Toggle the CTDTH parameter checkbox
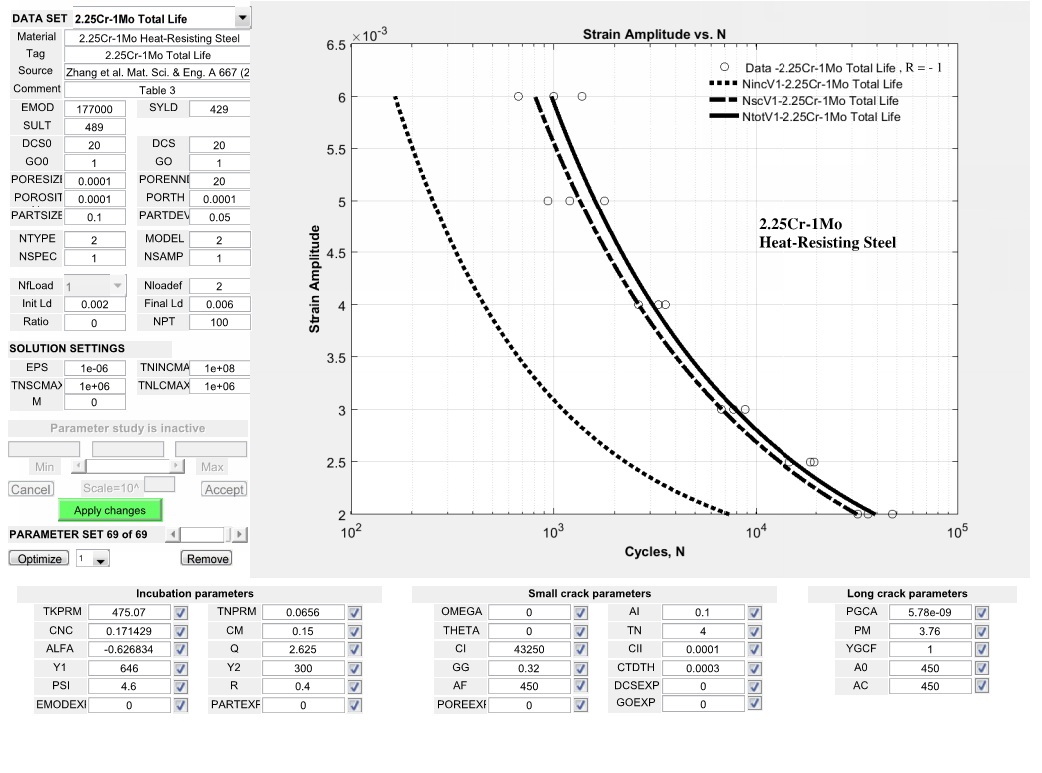The height and width of the screenshot is (773, 1042). (x=754, y=668)
